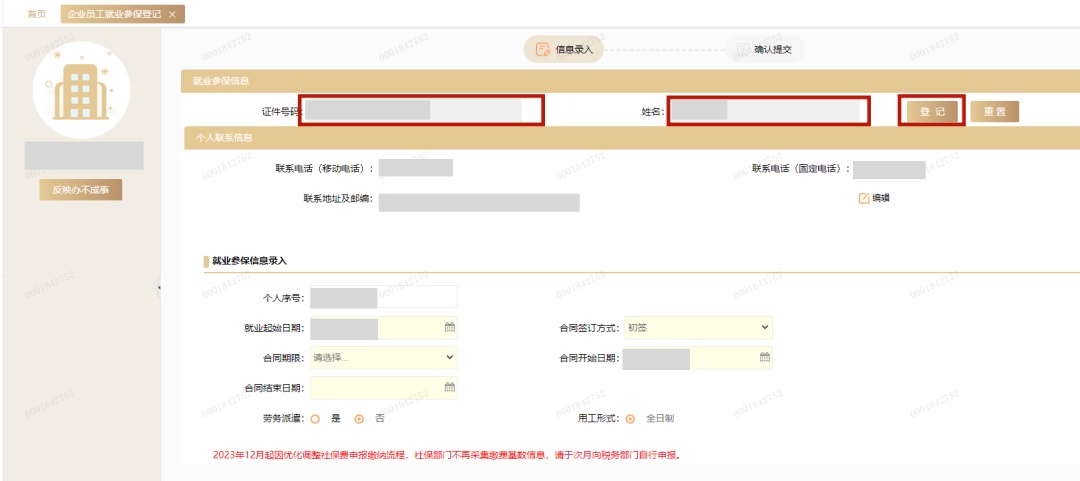Click the red 2023年12月 notice text
This screenshot has height=481, width=1080.
tap(447, 456)
